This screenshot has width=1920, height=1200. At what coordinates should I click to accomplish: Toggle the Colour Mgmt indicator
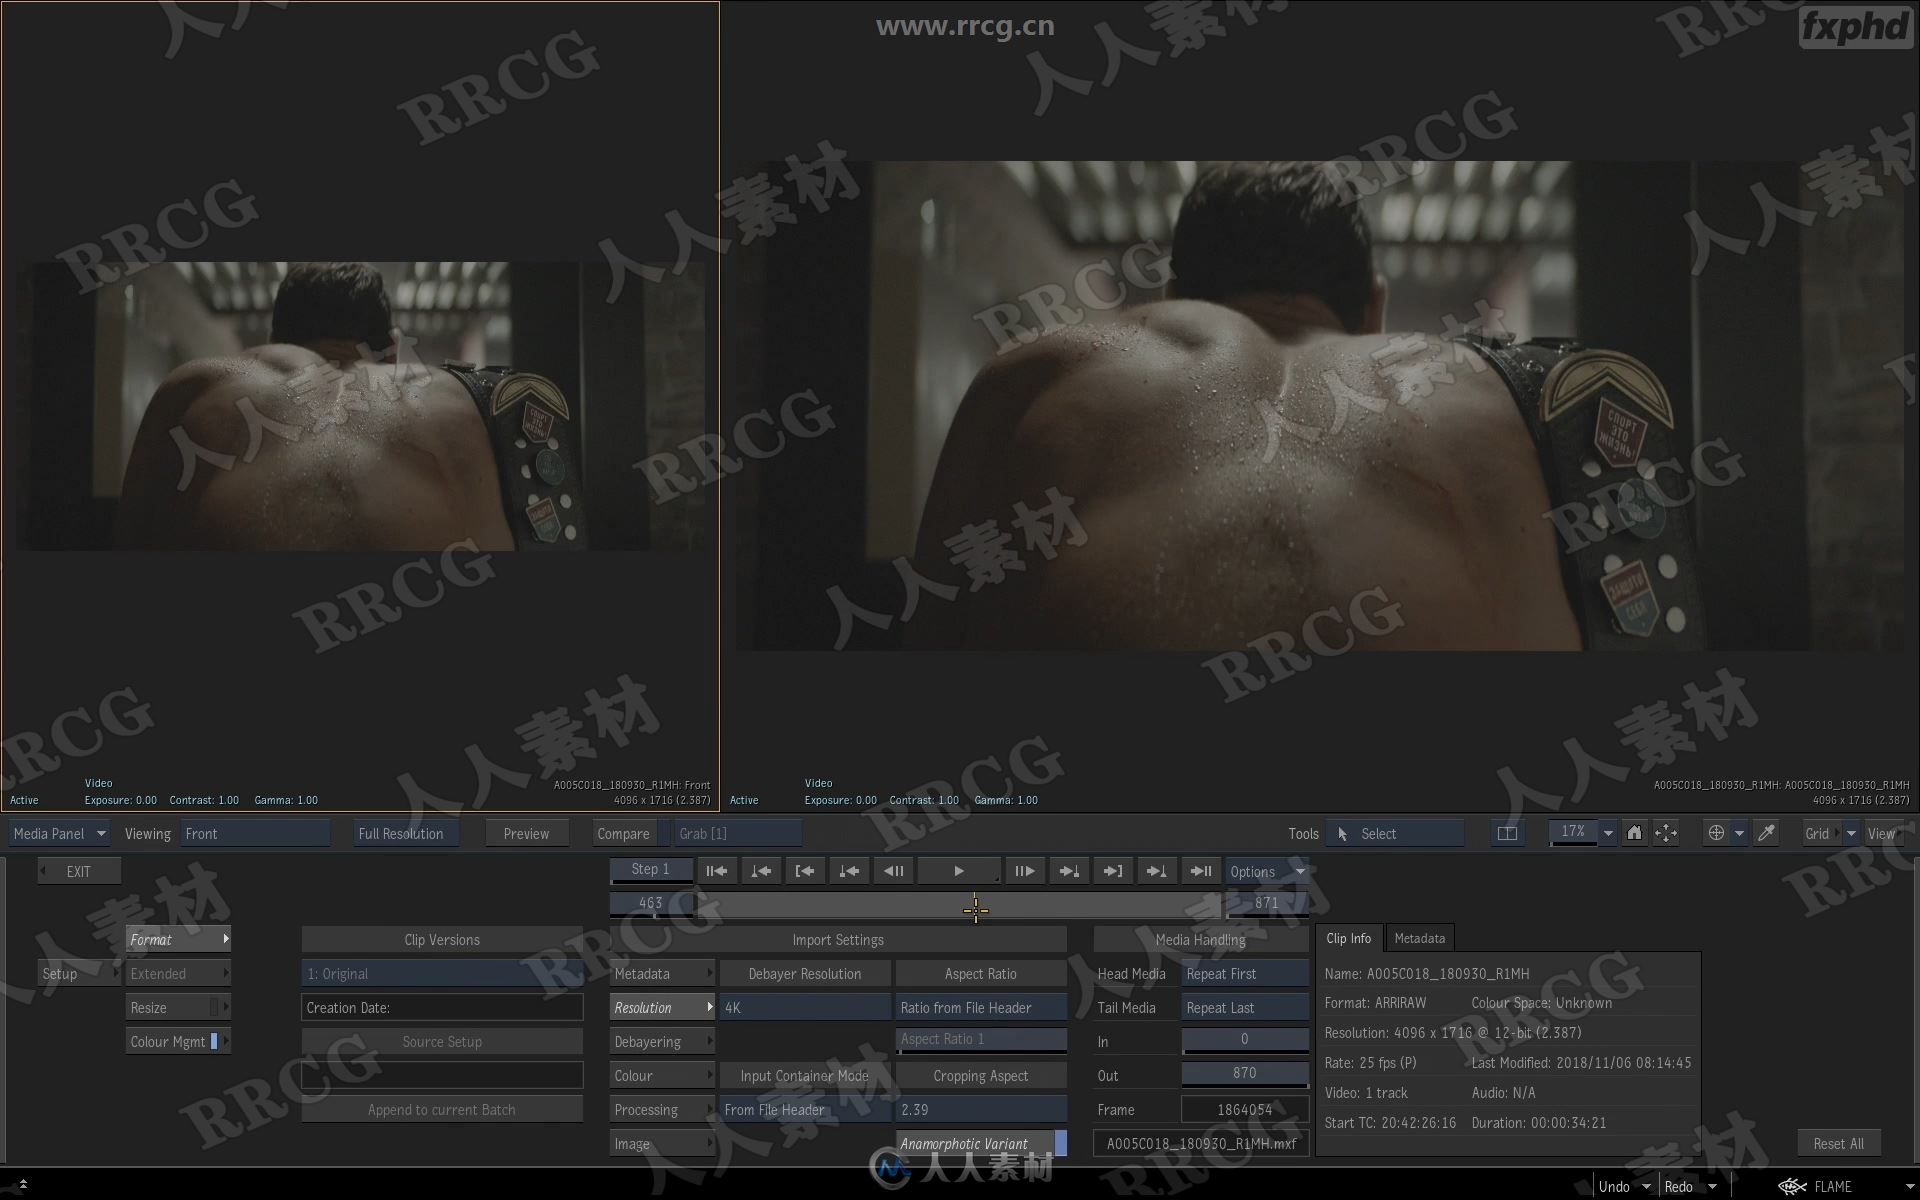(x=214, y=1041)
